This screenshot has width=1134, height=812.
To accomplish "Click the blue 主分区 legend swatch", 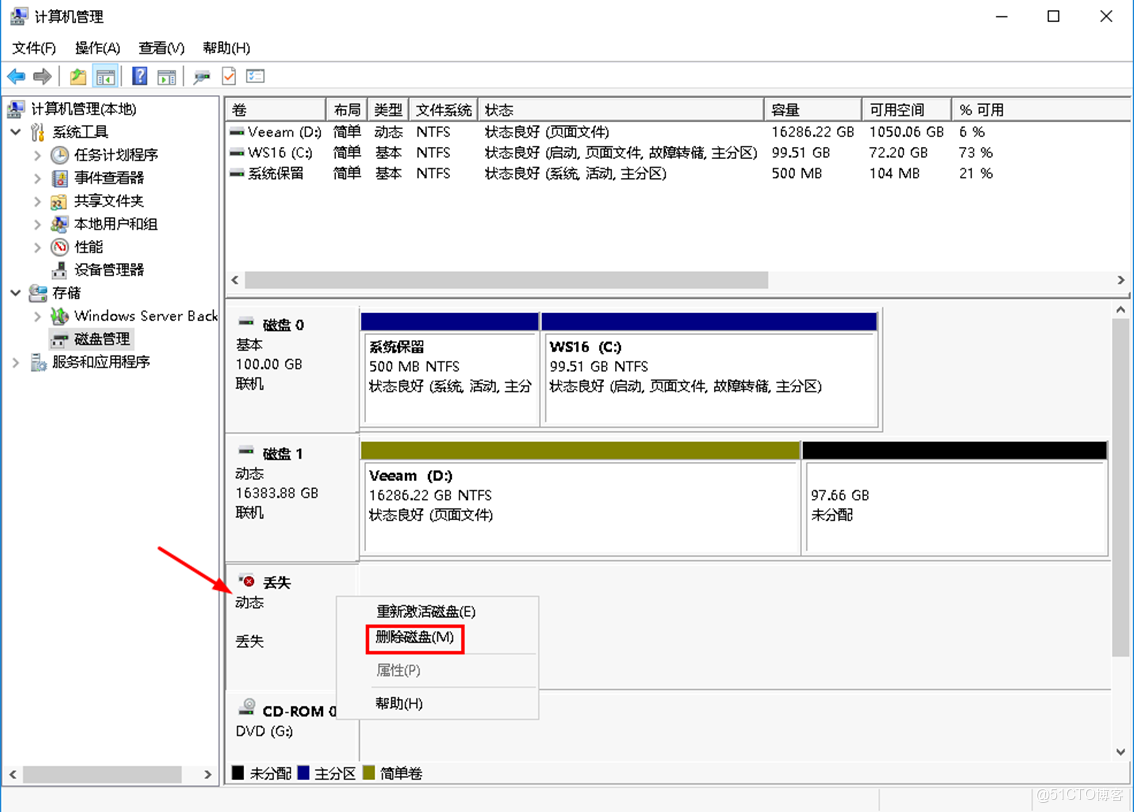I will click(x=303, y=773).
